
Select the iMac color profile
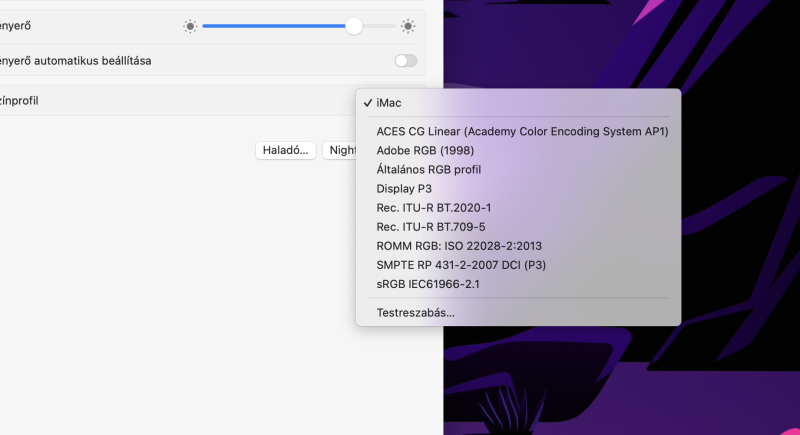tap(518, 103)
